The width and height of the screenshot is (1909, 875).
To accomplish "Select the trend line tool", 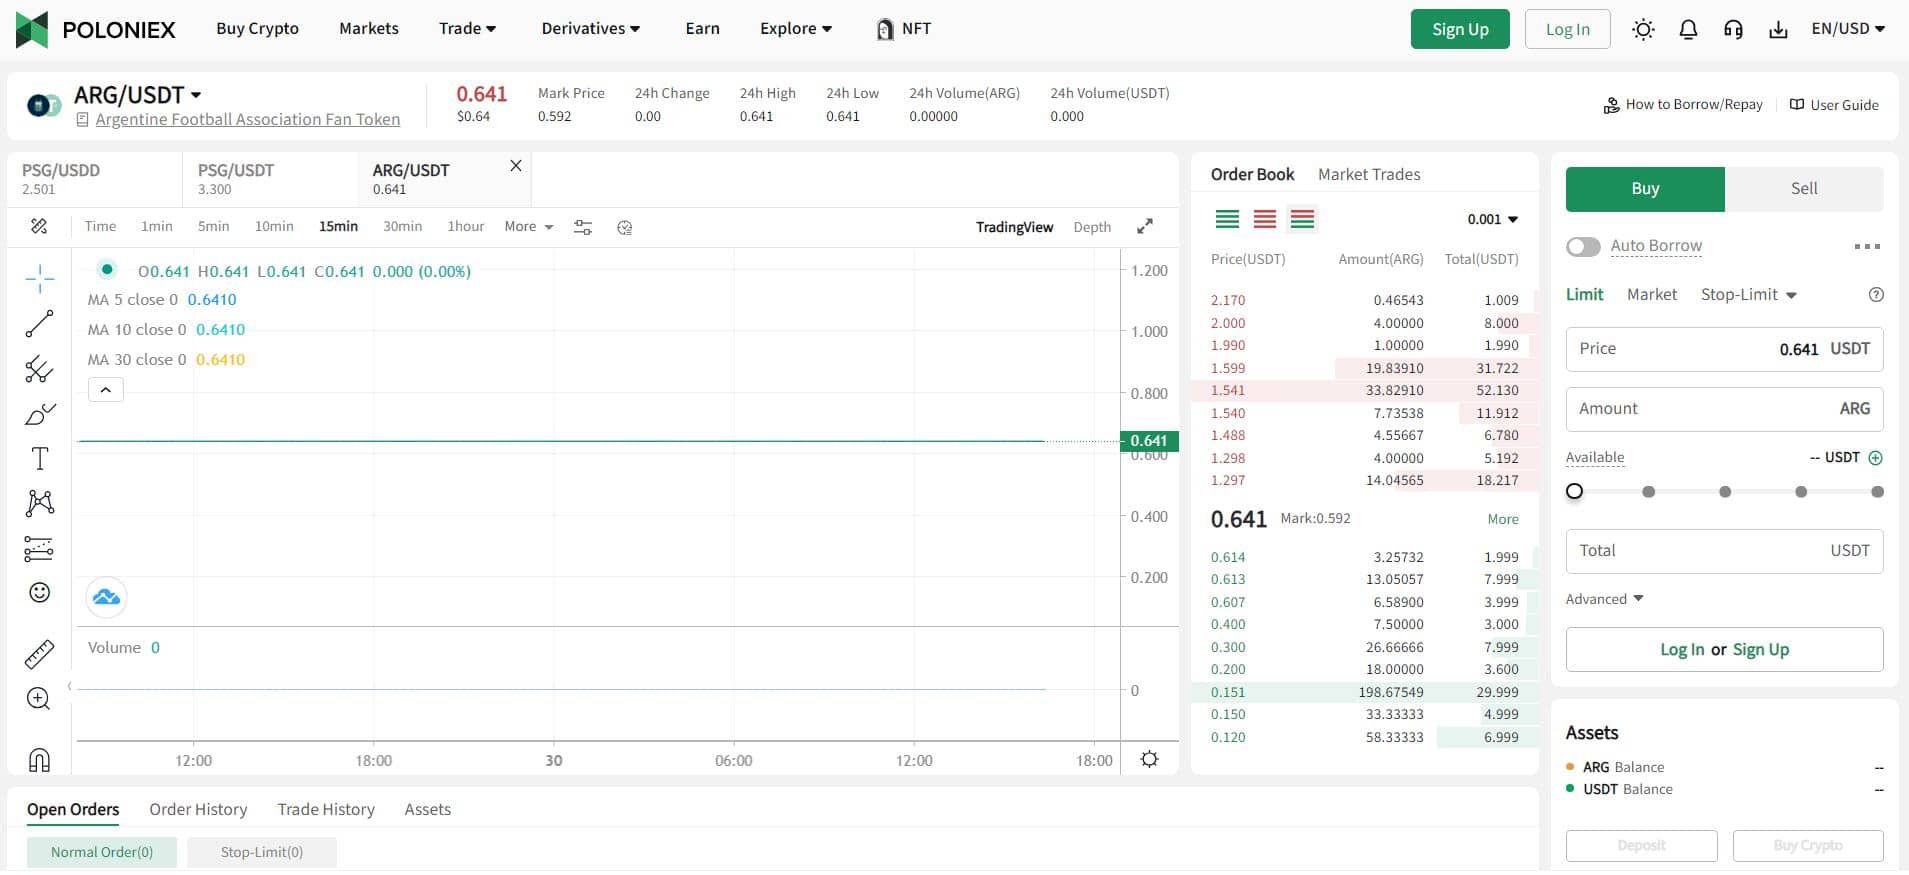I will coord(39,324).
